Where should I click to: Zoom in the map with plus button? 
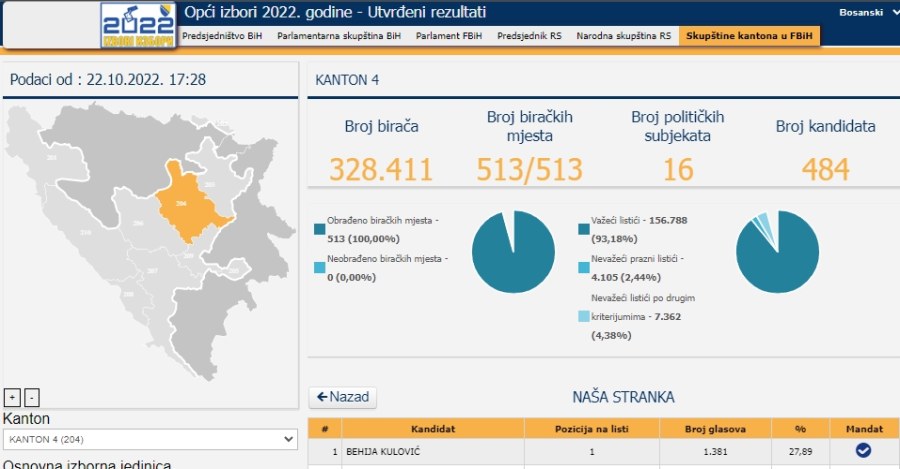coord(11,396)
